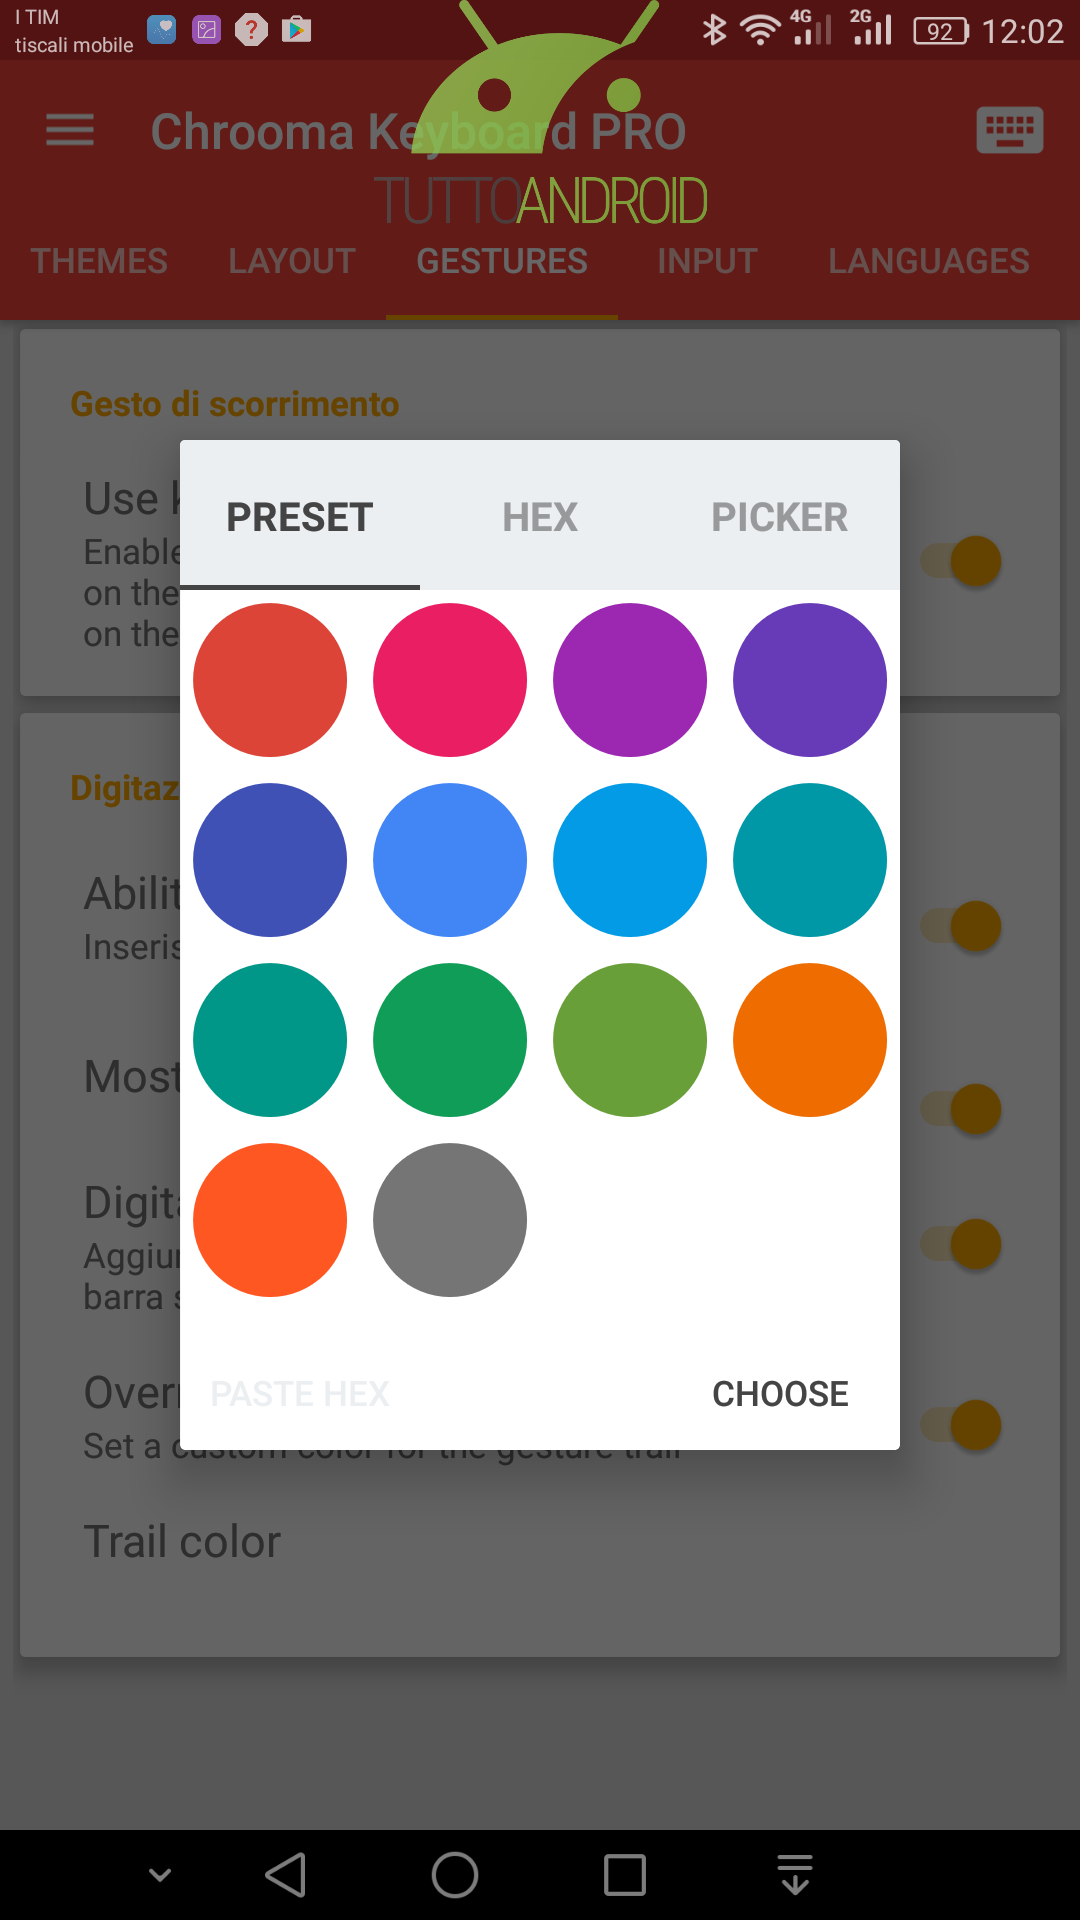
Task: Tap the keyboard icon in the header
Action: (1009, 130)
